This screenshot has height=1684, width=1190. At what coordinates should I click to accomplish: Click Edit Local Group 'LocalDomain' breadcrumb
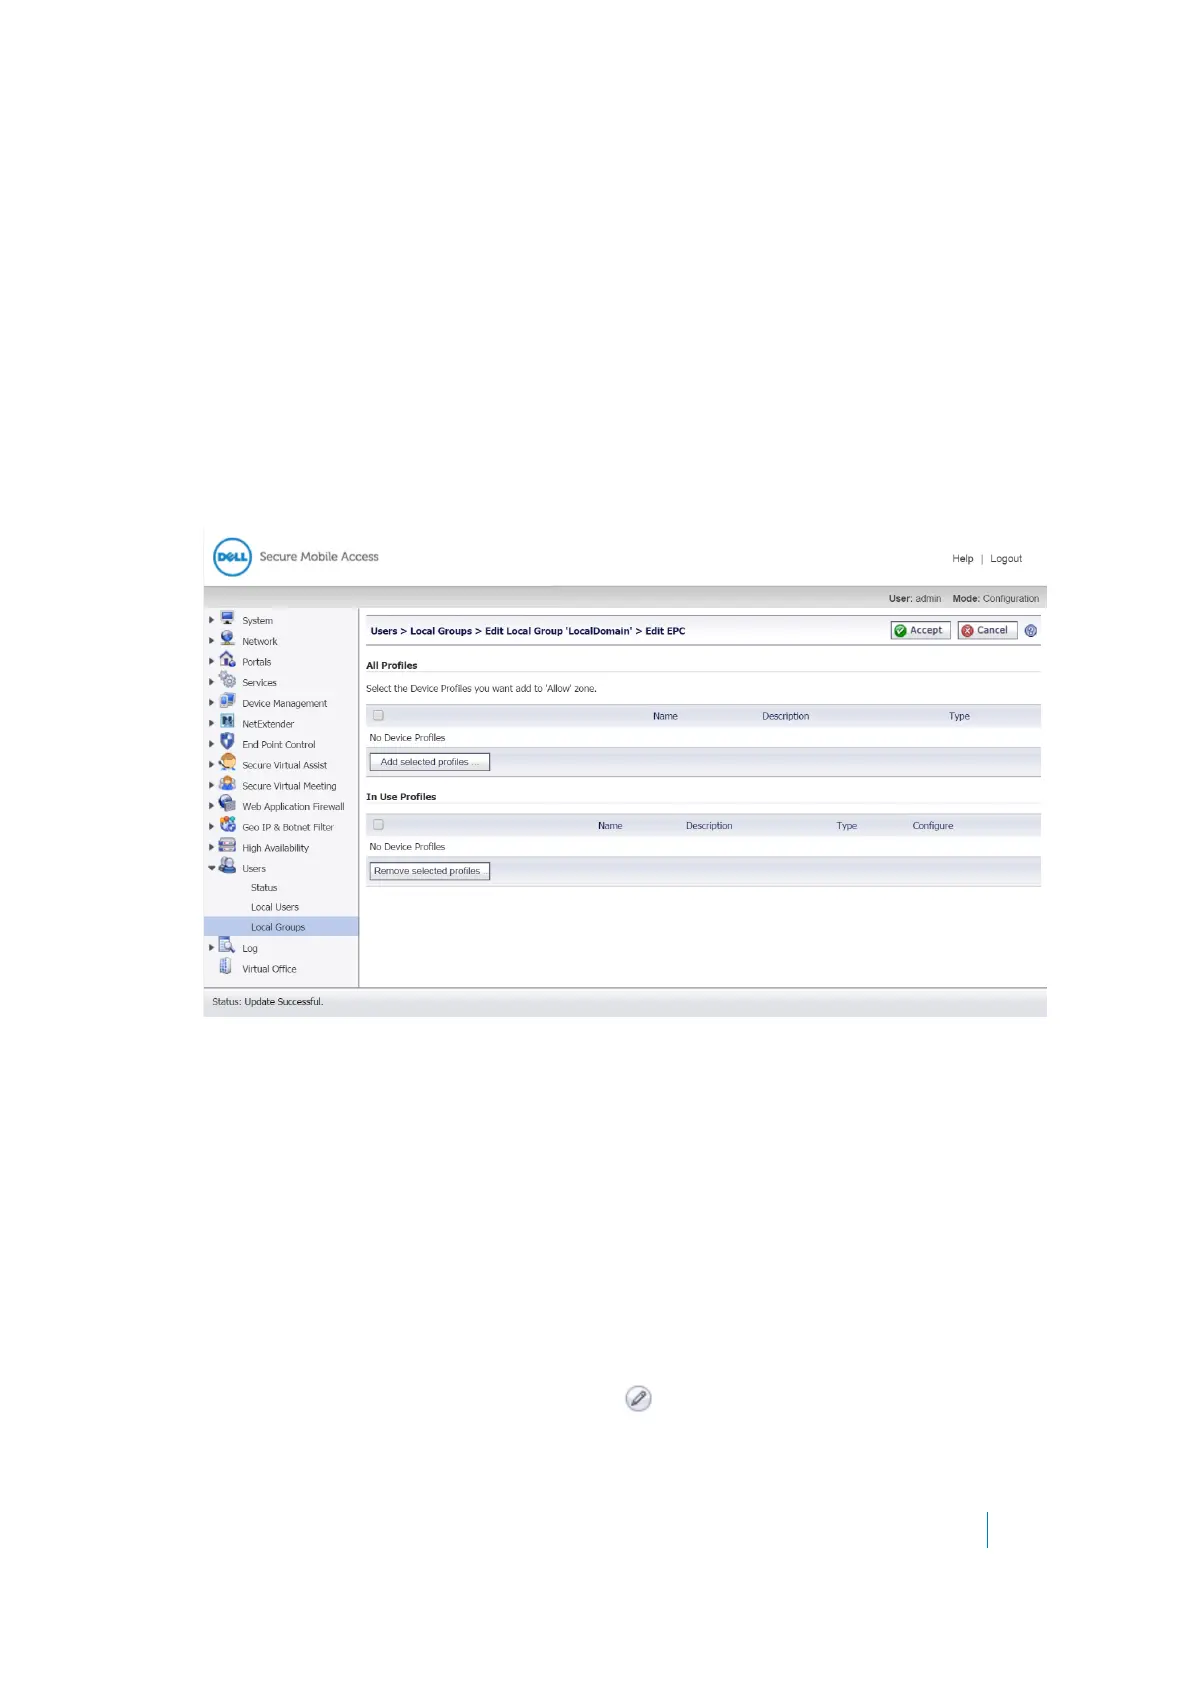coord(558,631)
